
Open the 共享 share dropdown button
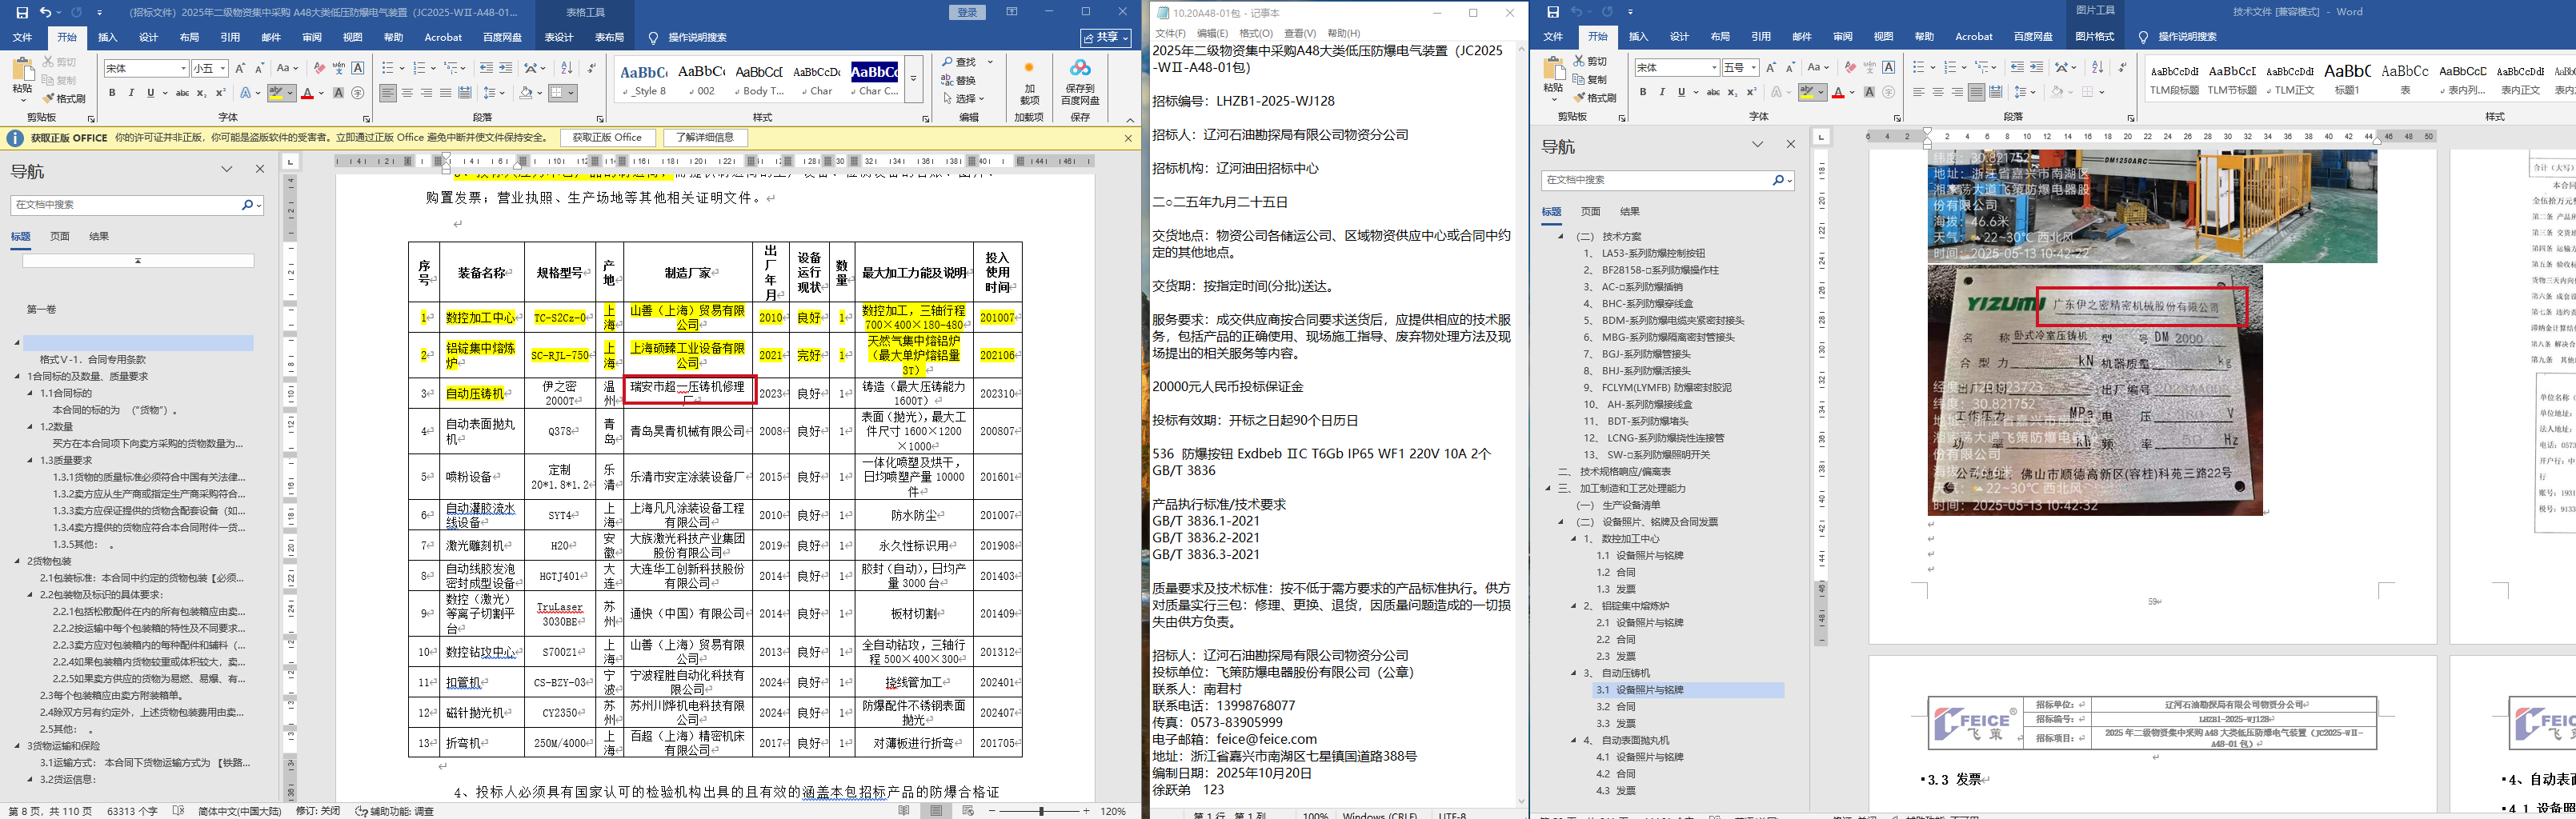[x=1106, y=37]
